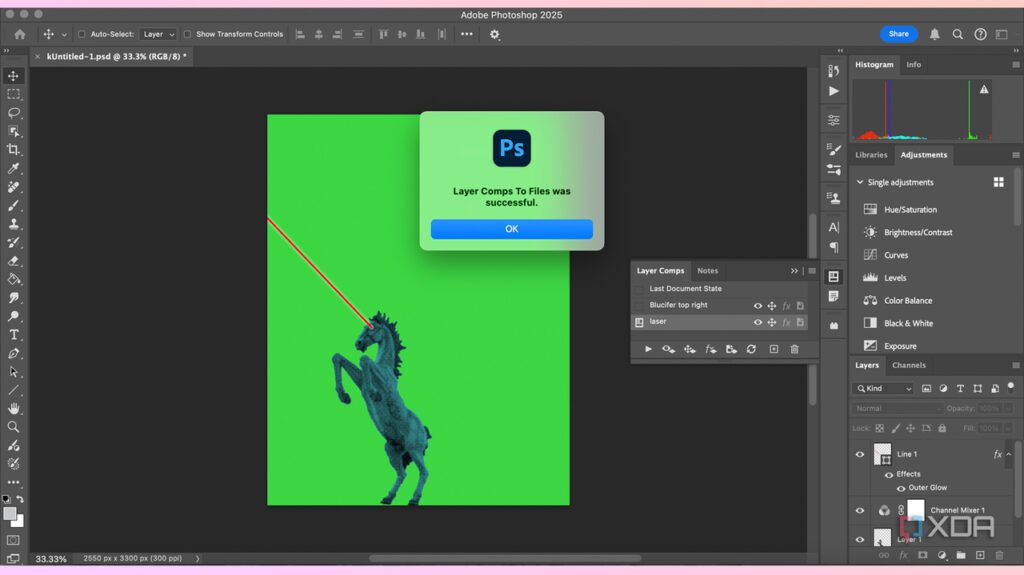The image size is (1024, 575).
Task: Select the Clone Stamp tool
Action: pos(13,223)
